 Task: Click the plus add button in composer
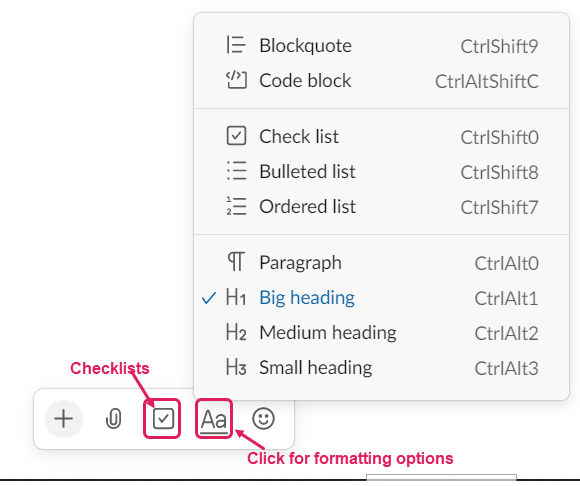tap(64, 419)
